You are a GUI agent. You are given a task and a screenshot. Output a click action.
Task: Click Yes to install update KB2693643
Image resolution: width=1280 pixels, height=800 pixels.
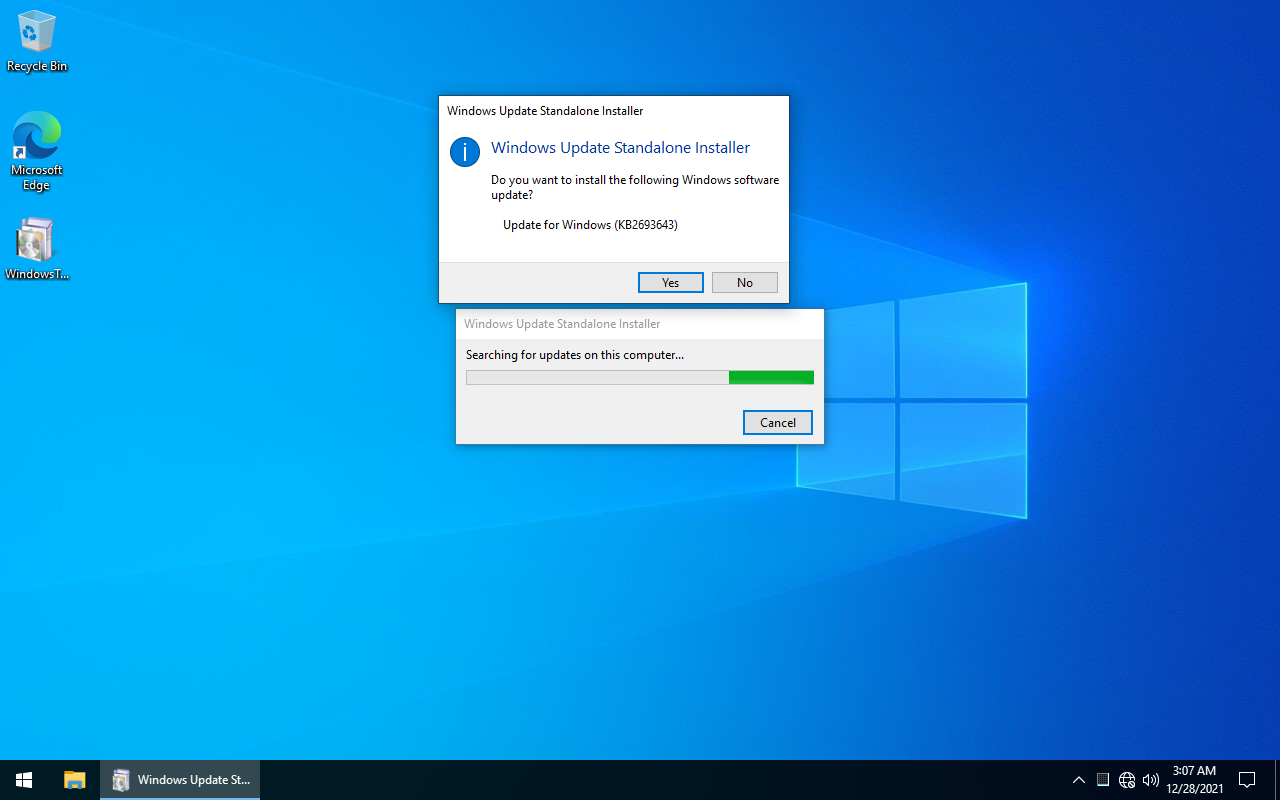tap(670, 283)
